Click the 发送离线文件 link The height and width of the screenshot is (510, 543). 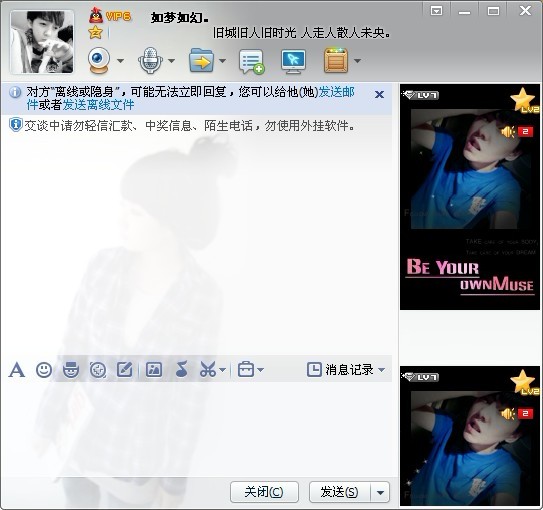(98, 104)
